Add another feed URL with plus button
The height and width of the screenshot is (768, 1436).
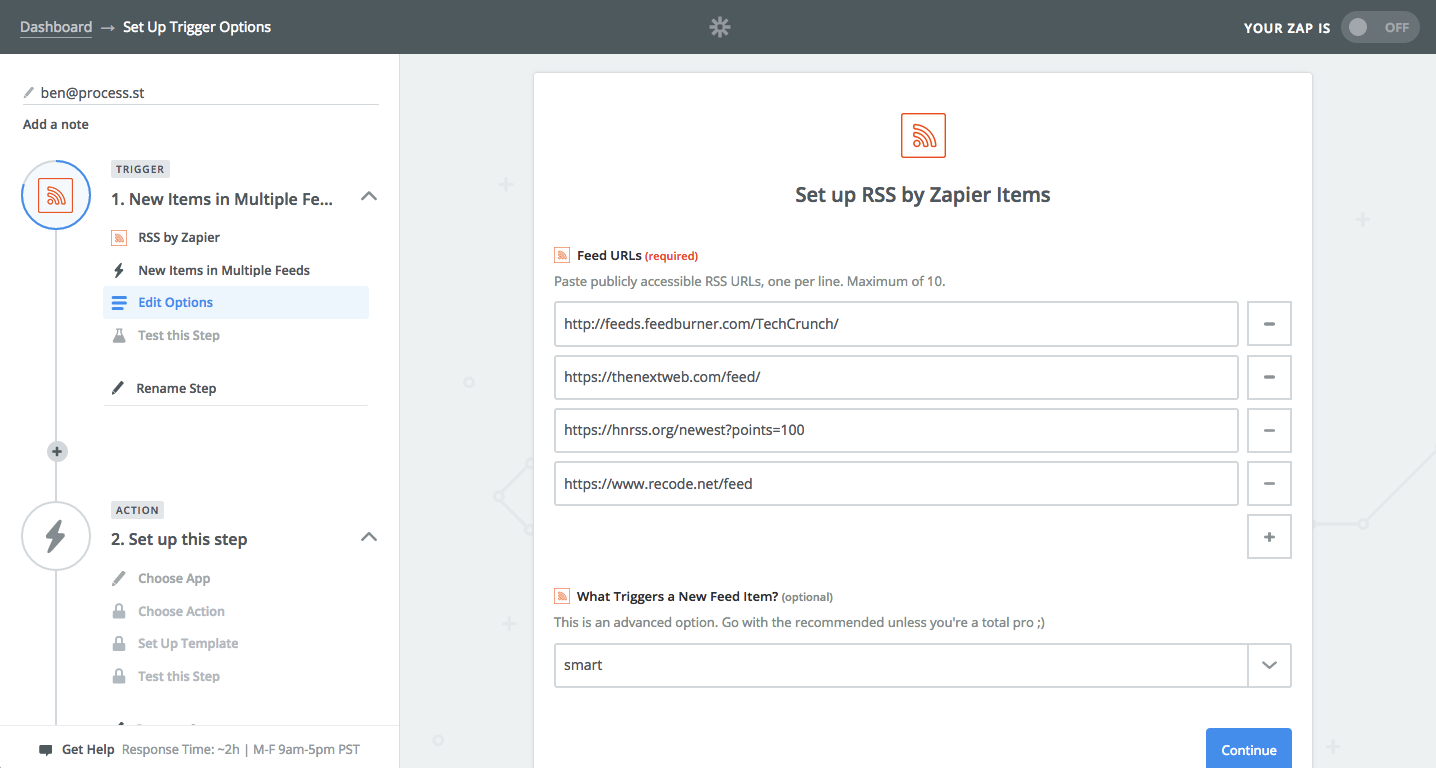point(1269,536)
